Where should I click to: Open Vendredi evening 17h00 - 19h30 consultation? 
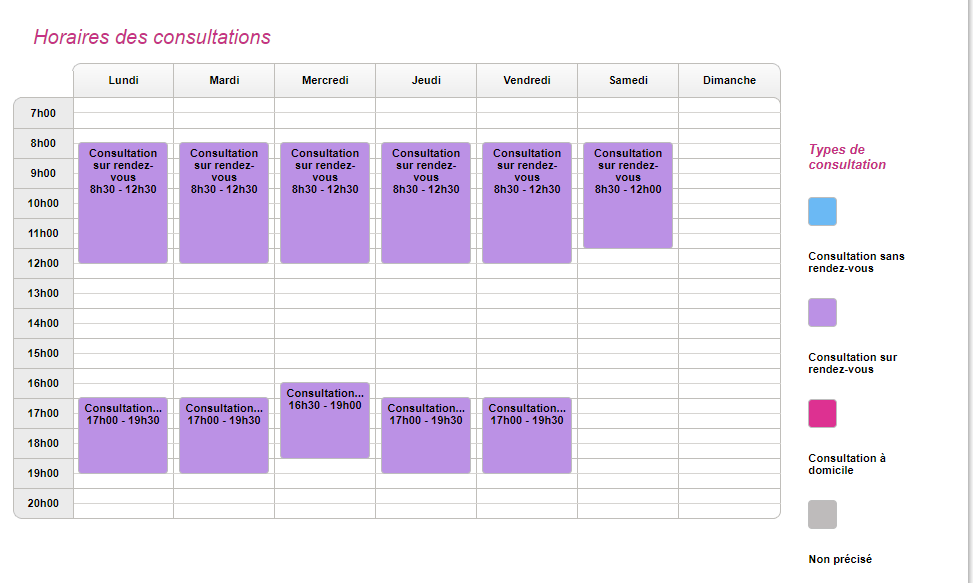click(527, 436)
